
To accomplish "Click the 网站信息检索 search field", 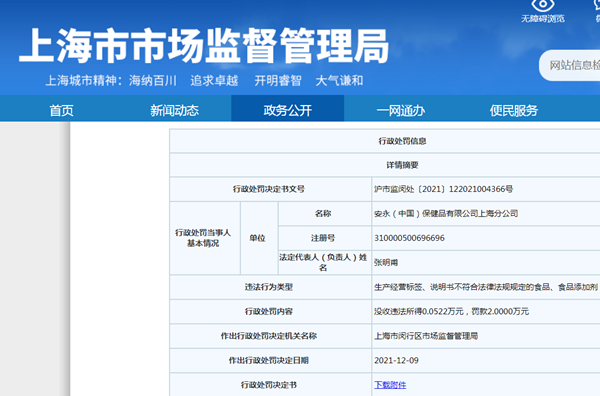I will click(570, 65).
